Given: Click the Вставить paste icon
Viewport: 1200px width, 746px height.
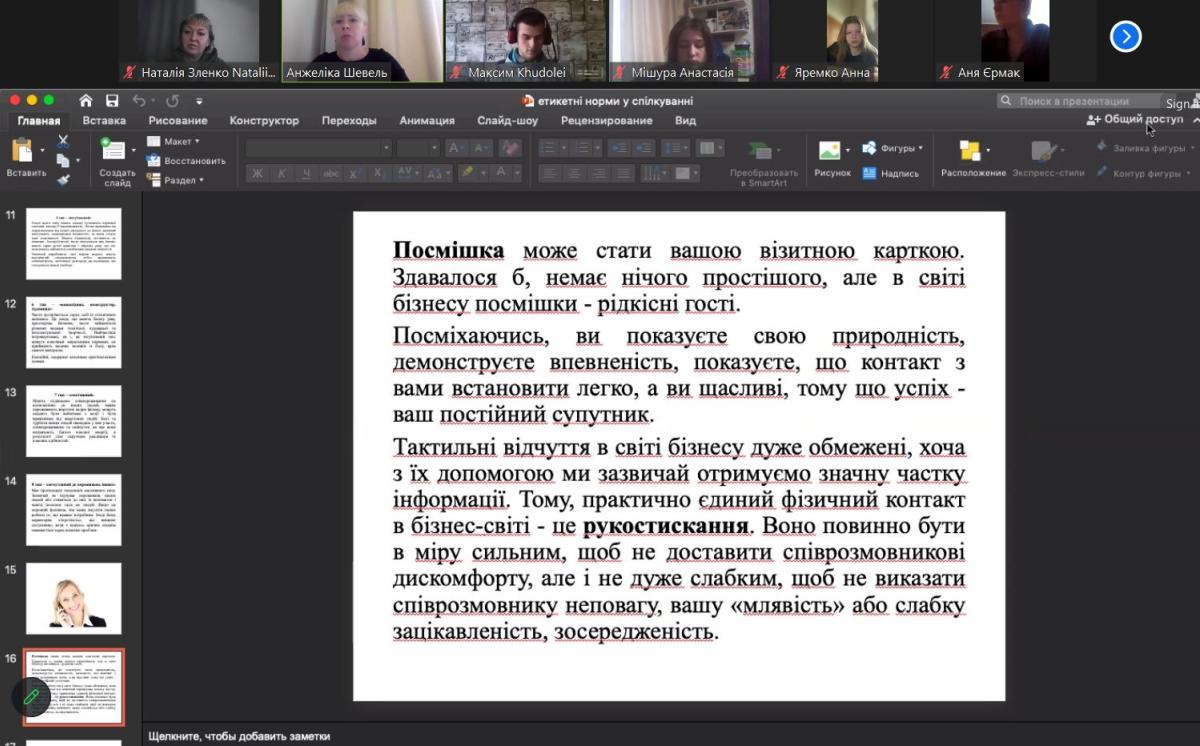Looking at the screenshot, I should pos(24,152).
